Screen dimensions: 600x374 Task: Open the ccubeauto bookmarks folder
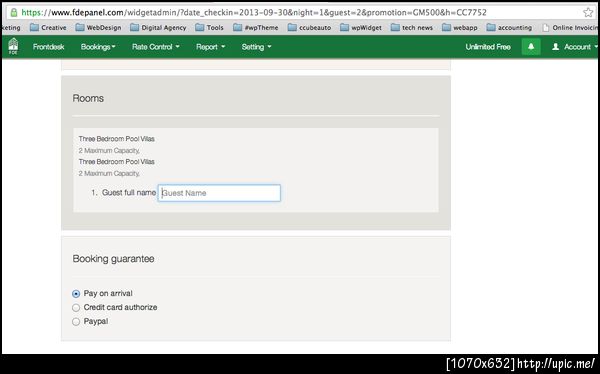pyautogui.click(x=309, y=28)
